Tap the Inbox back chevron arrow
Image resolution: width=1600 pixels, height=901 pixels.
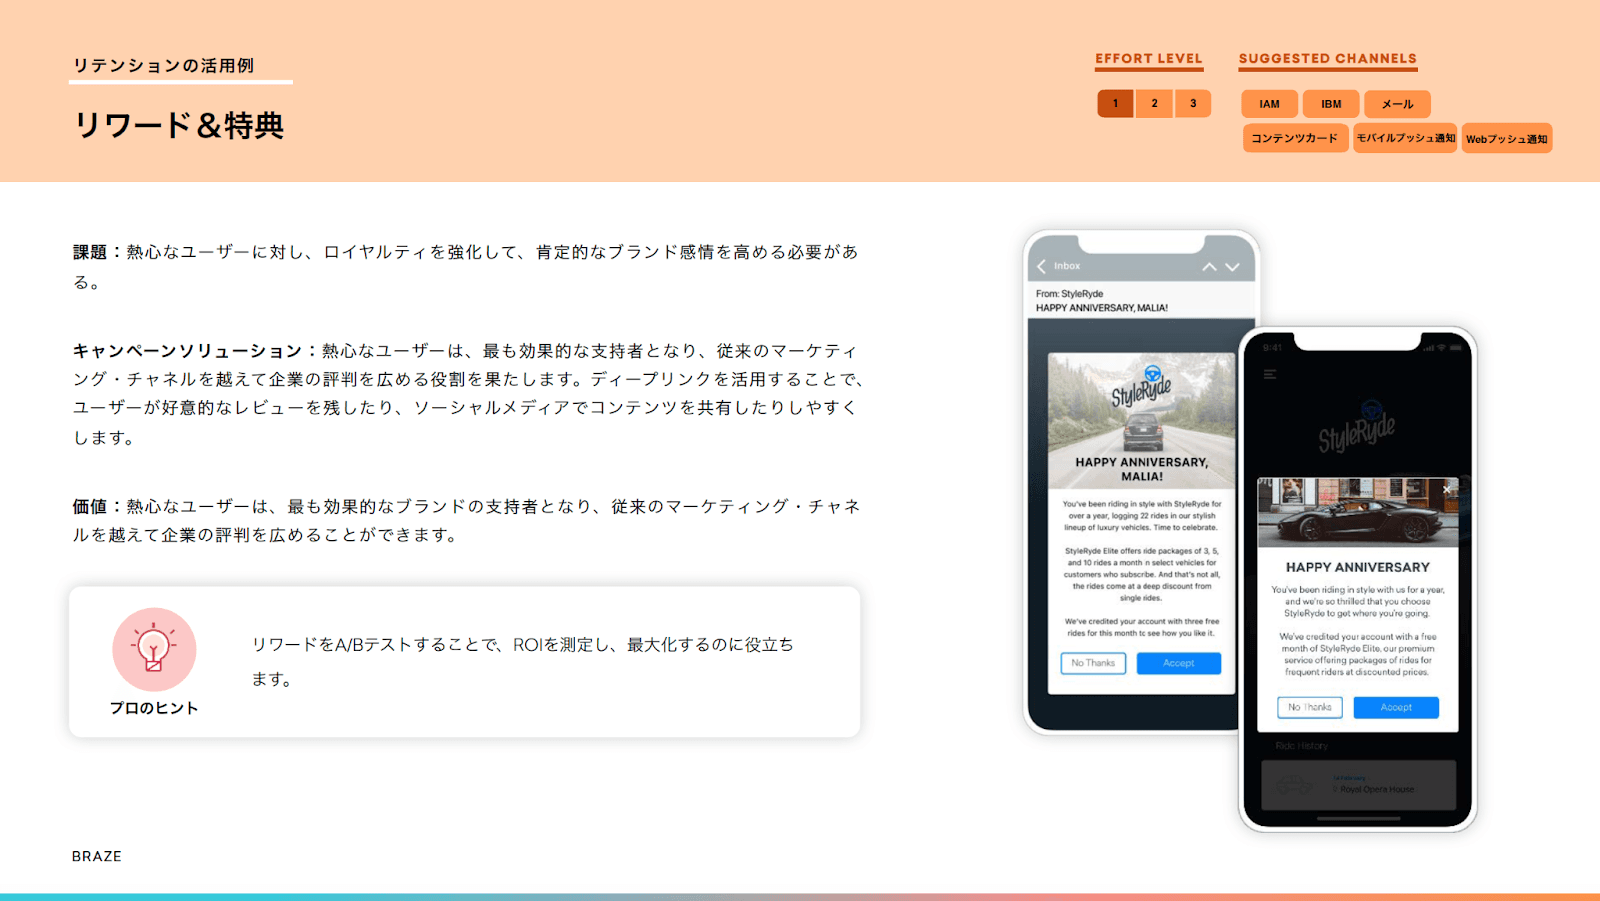tap(1042, 266)
